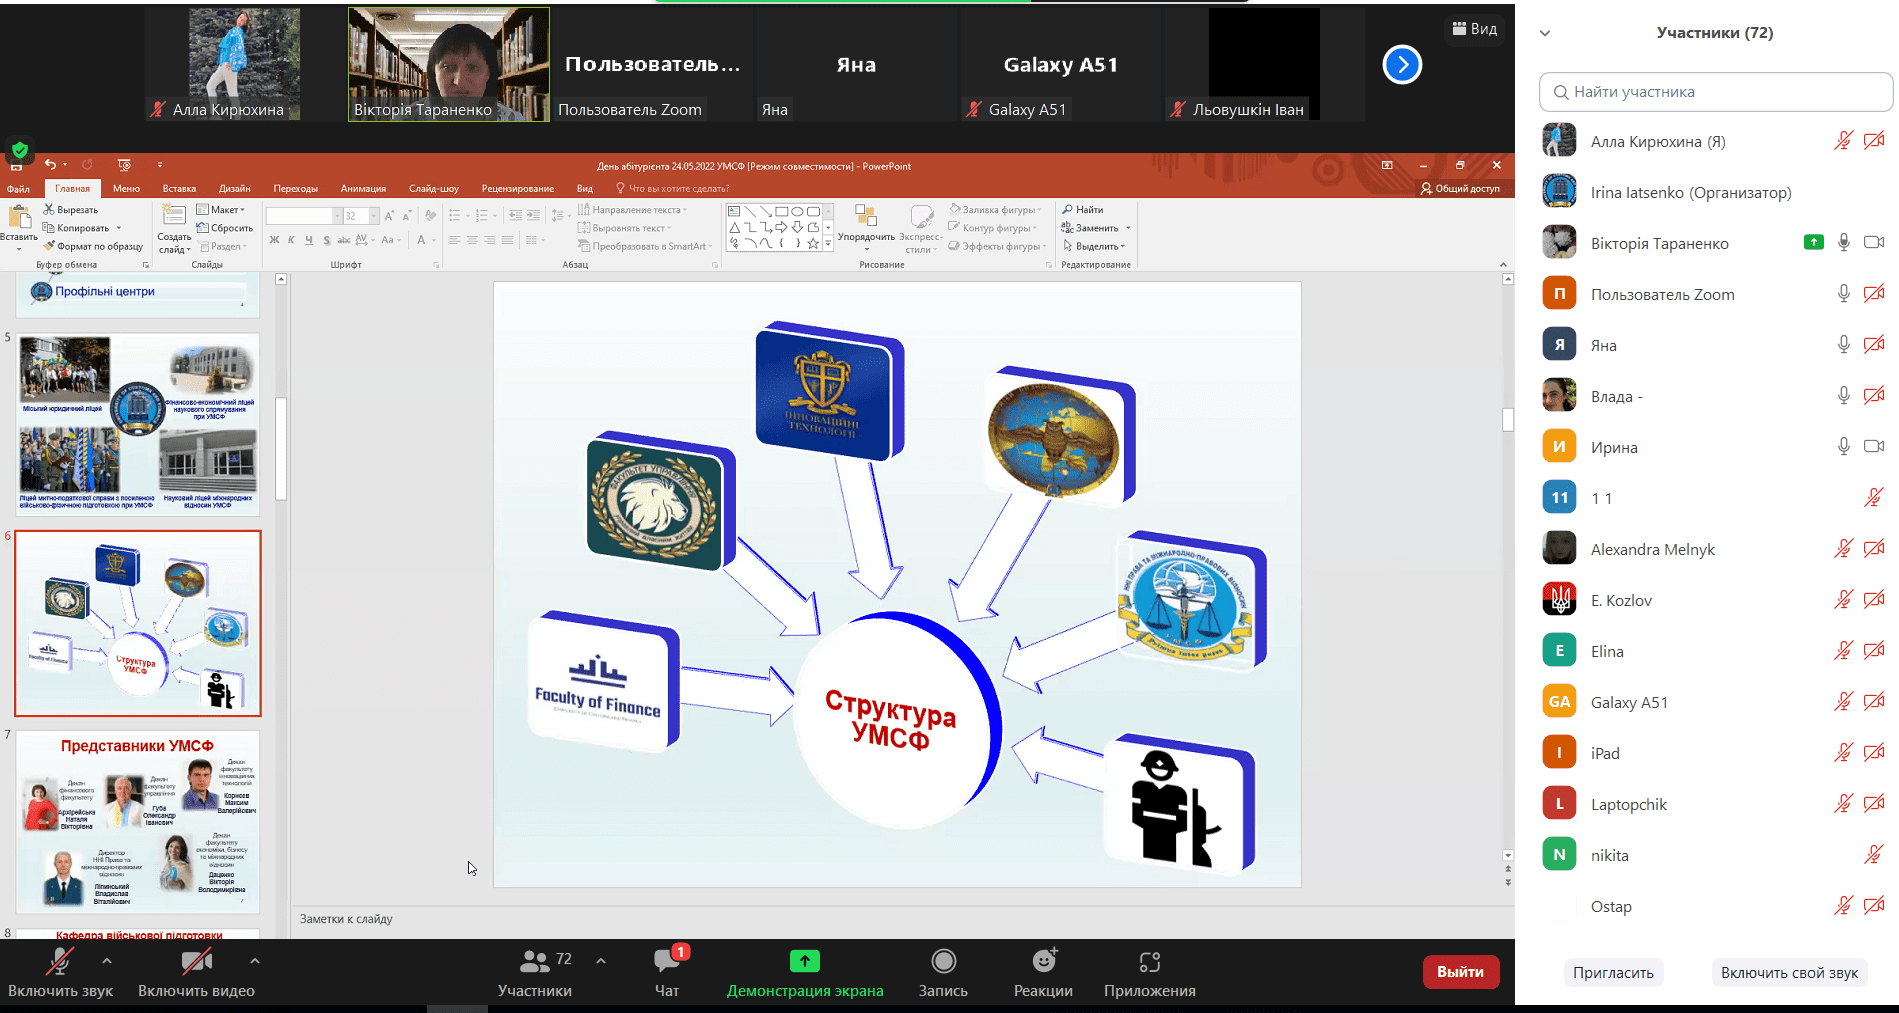Expand participants options caret in toolbar
The image size is (1899, 1013).
pyautogui.click(x=601, y=961)
